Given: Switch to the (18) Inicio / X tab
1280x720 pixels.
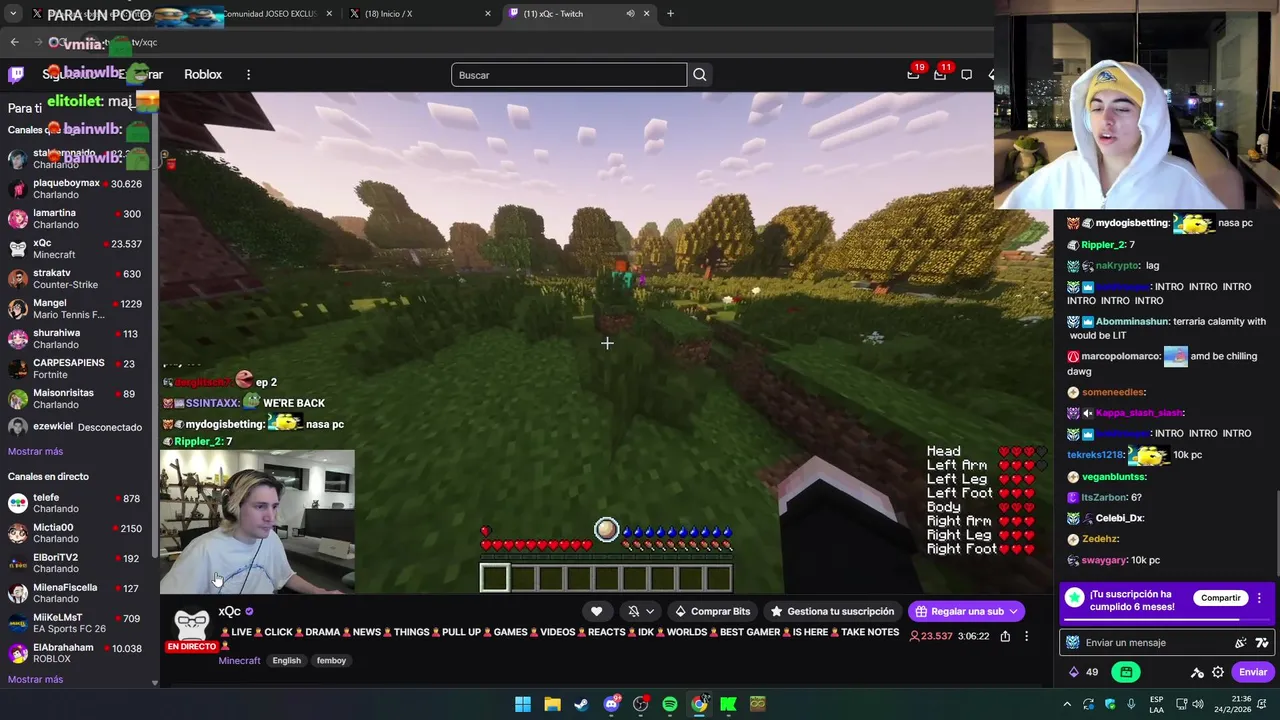Looking at the screenshot, I should tap(418, 14).
